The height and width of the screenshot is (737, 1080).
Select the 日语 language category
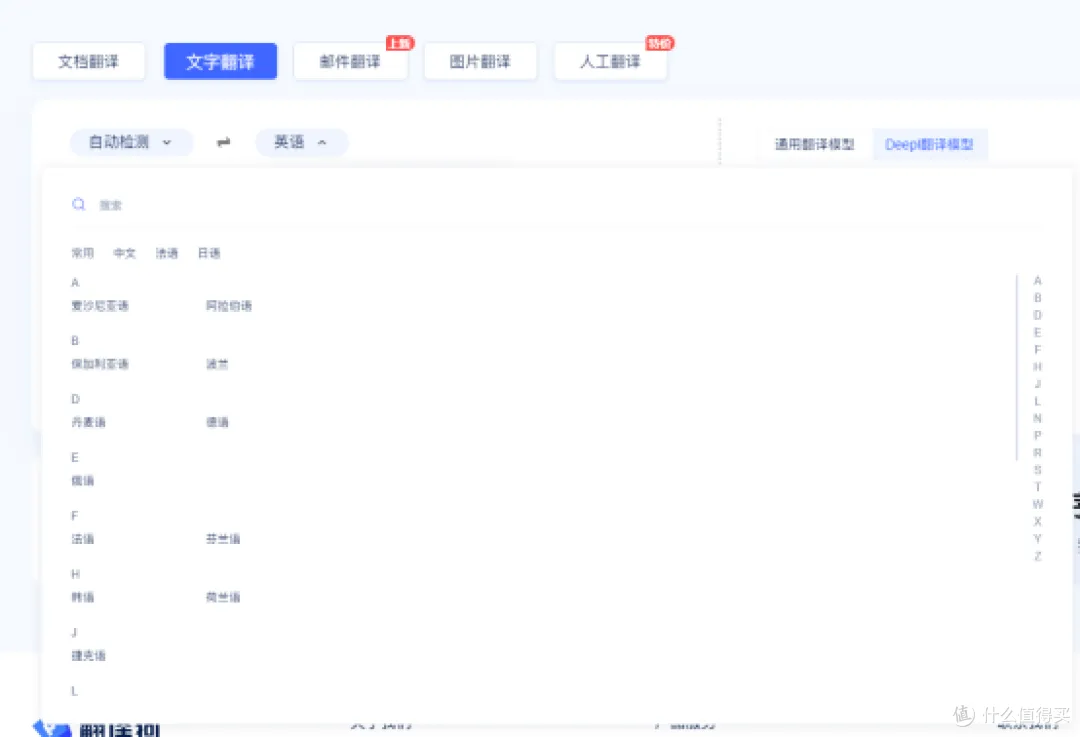coord(208,253)
